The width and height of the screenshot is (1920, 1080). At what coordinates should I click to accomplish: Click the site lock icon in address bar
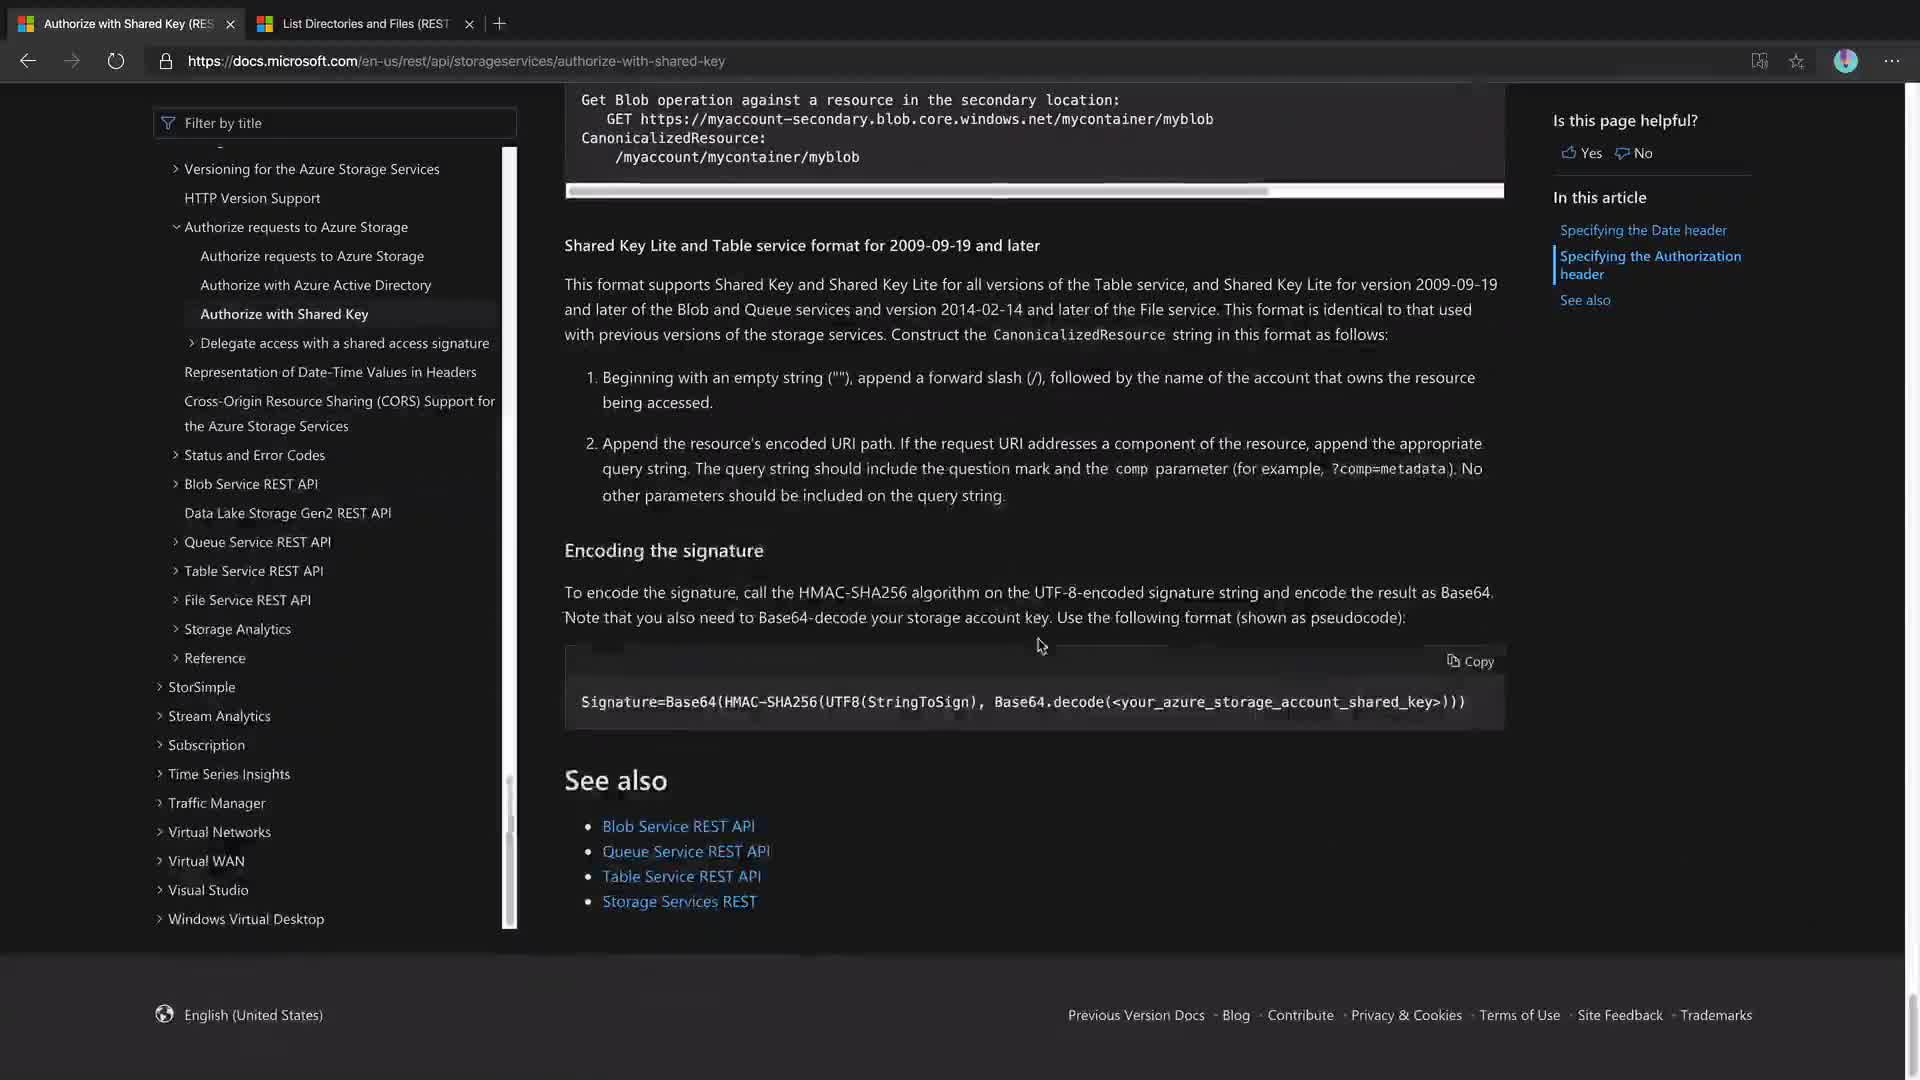166,61
